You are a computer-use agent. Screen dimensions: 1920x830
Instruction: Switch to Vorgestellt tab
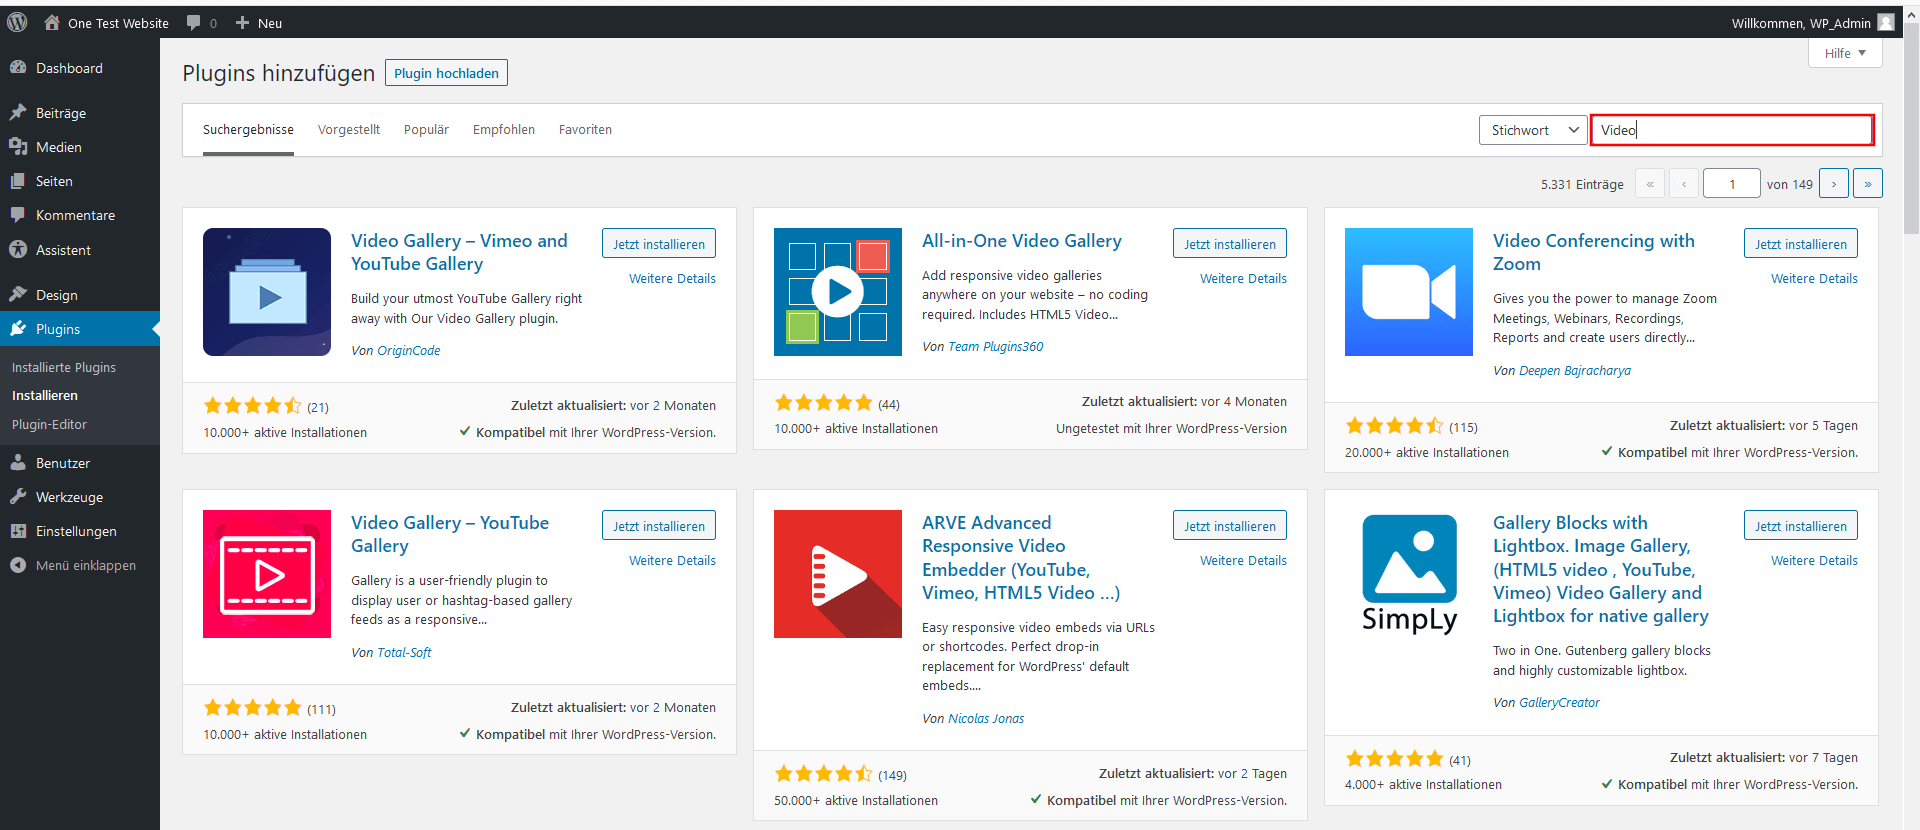[349, 130]
